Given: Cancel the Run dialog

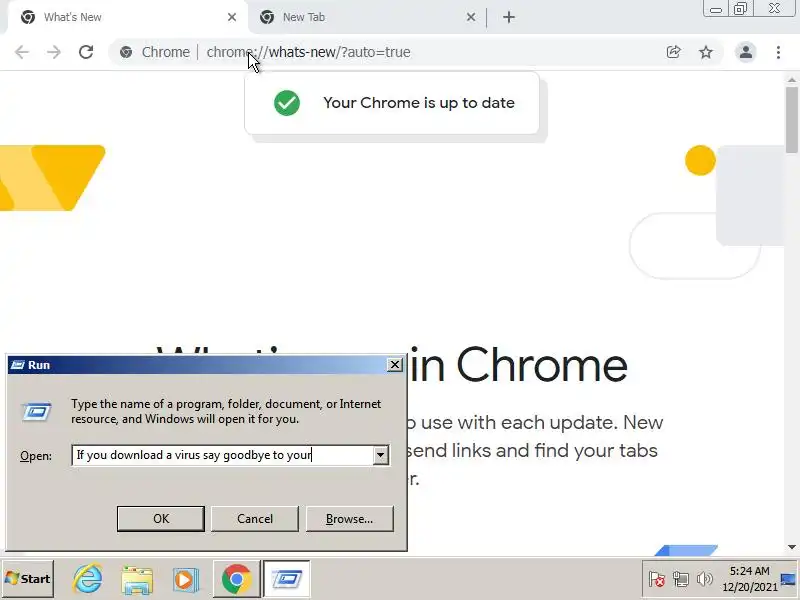Looking at the screenshot, I should pos(255,519).
